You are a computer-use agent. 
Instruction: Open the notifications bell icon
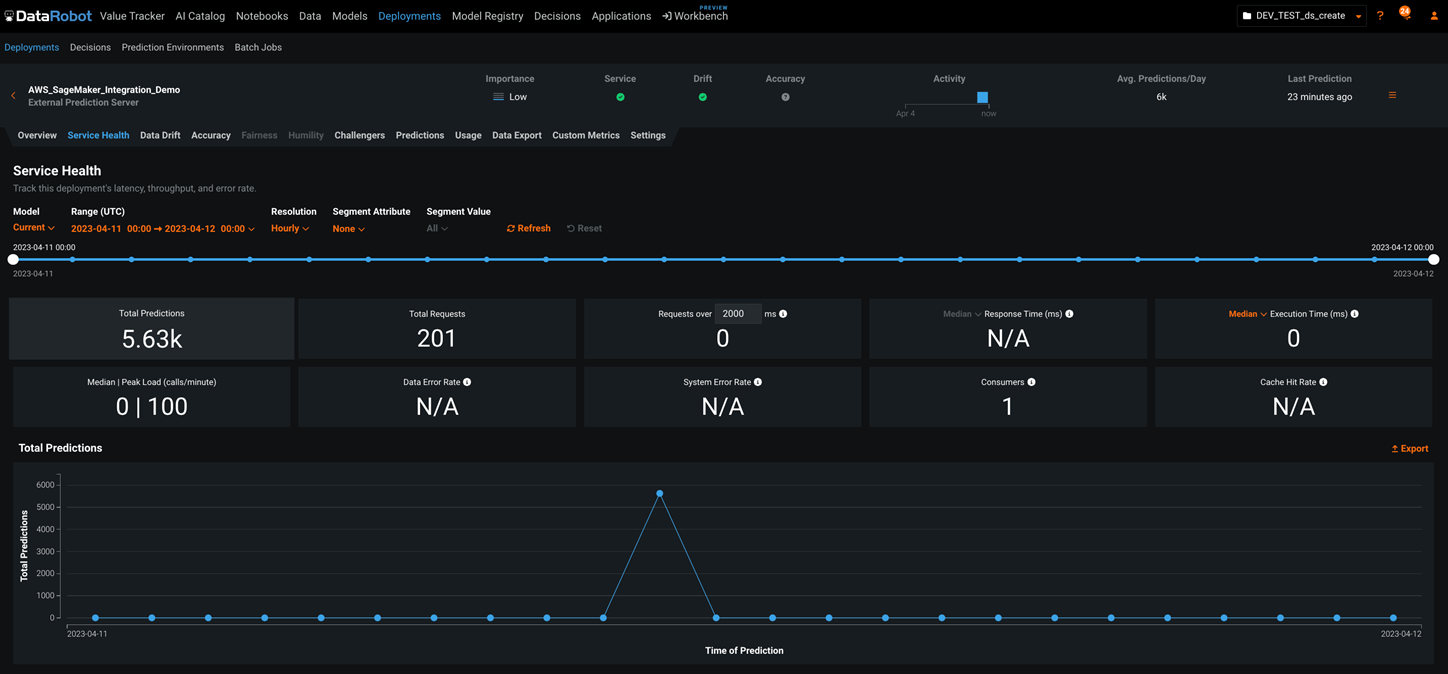[x=1405, y=16]
